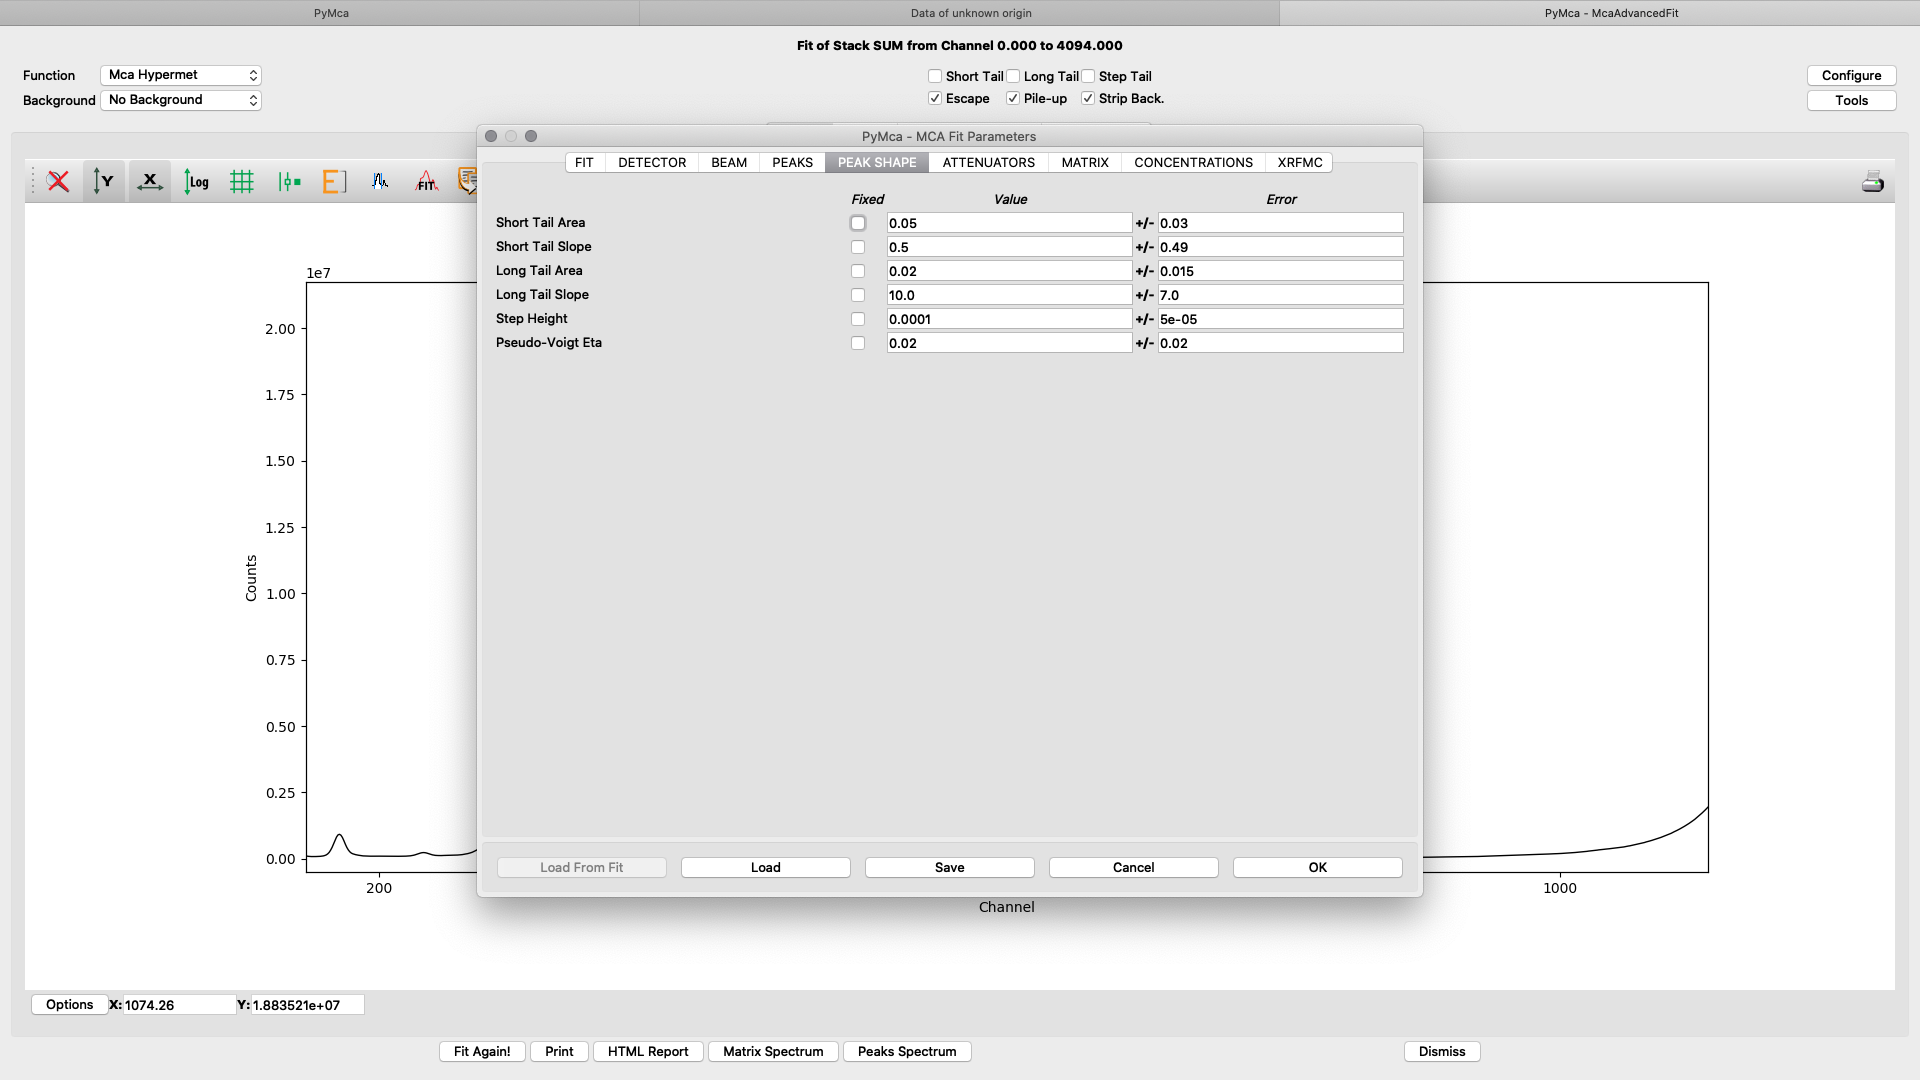This screenshot has height=1080, width=1920.
Task: Click the red FIT icon
Action: [x=426, y=181]
